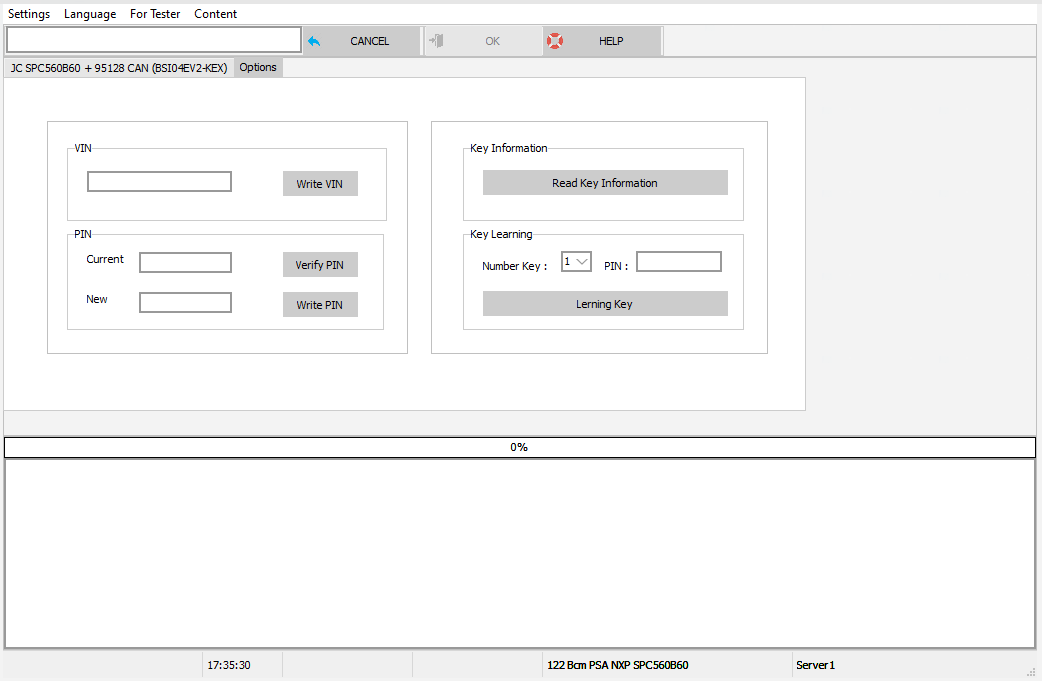Click the red HELP lifebuoy icon

click(555, 40)
